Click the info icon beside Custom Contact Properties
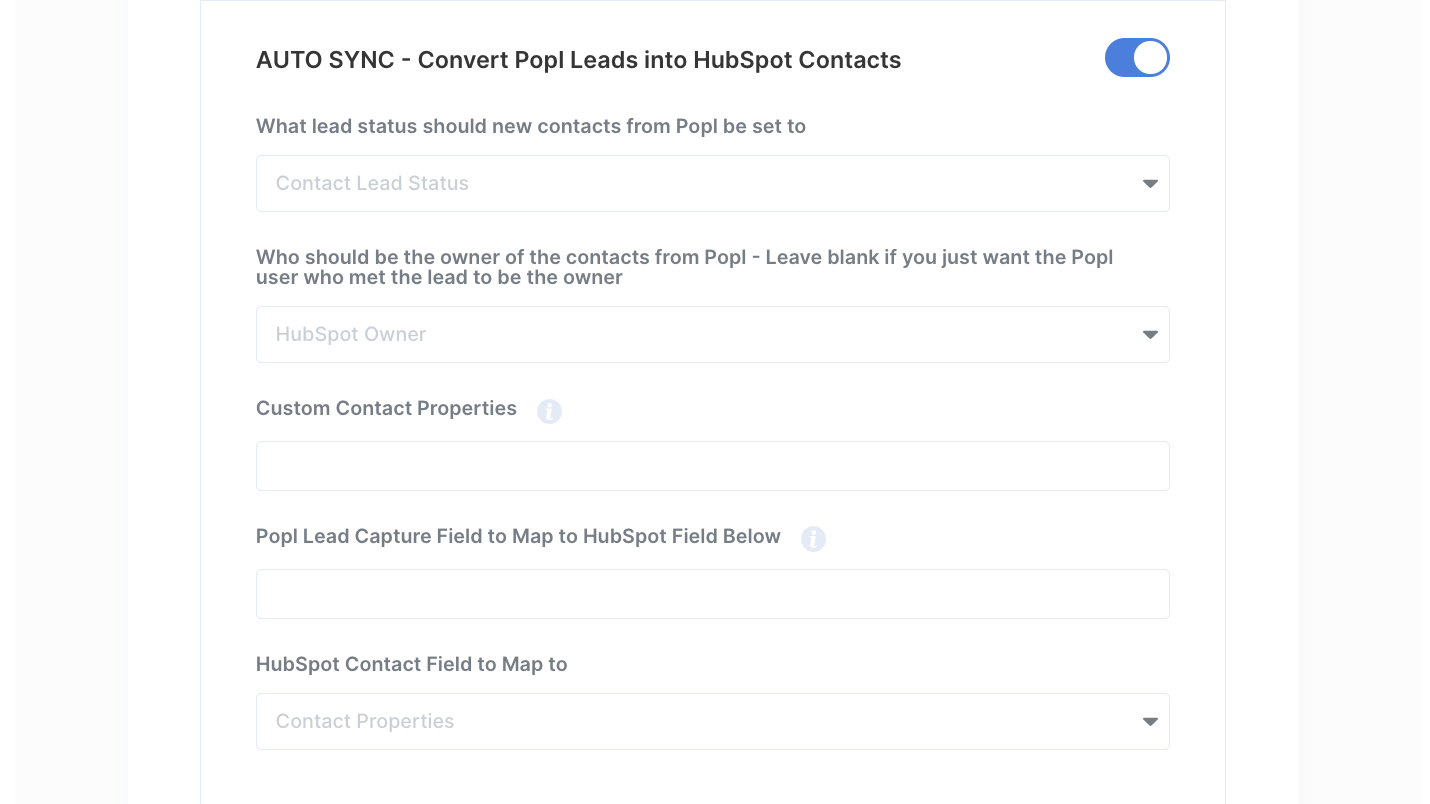 pos(549,411)
